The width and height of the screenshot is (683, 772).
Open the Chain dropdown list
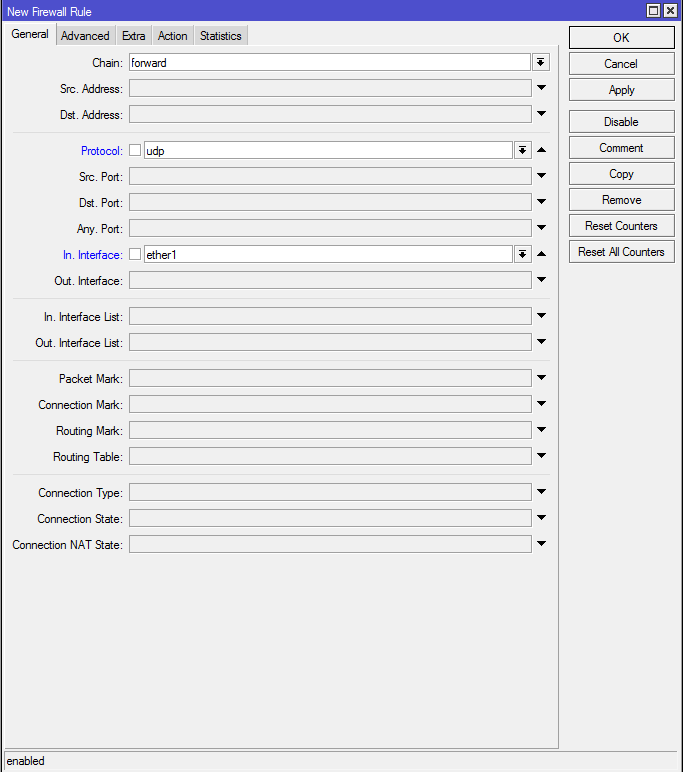(x=540, y=63)
